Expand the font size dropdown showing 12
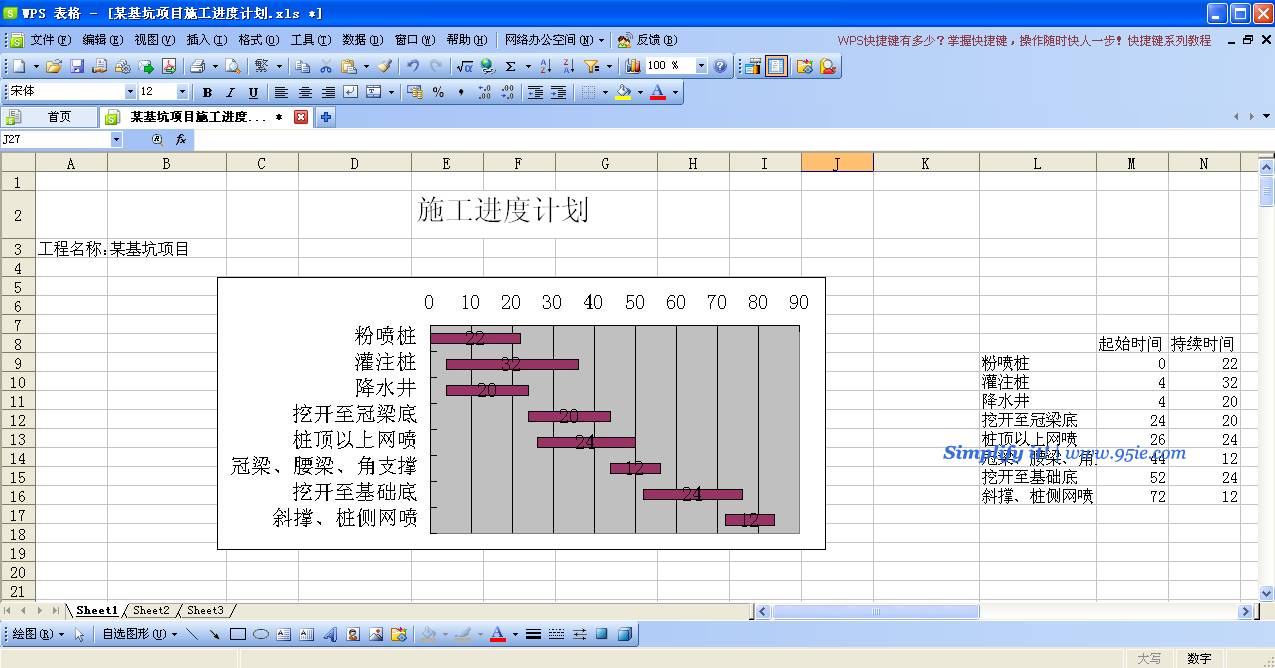Viewport: 1275px width, 668px height. pos(182,92)
